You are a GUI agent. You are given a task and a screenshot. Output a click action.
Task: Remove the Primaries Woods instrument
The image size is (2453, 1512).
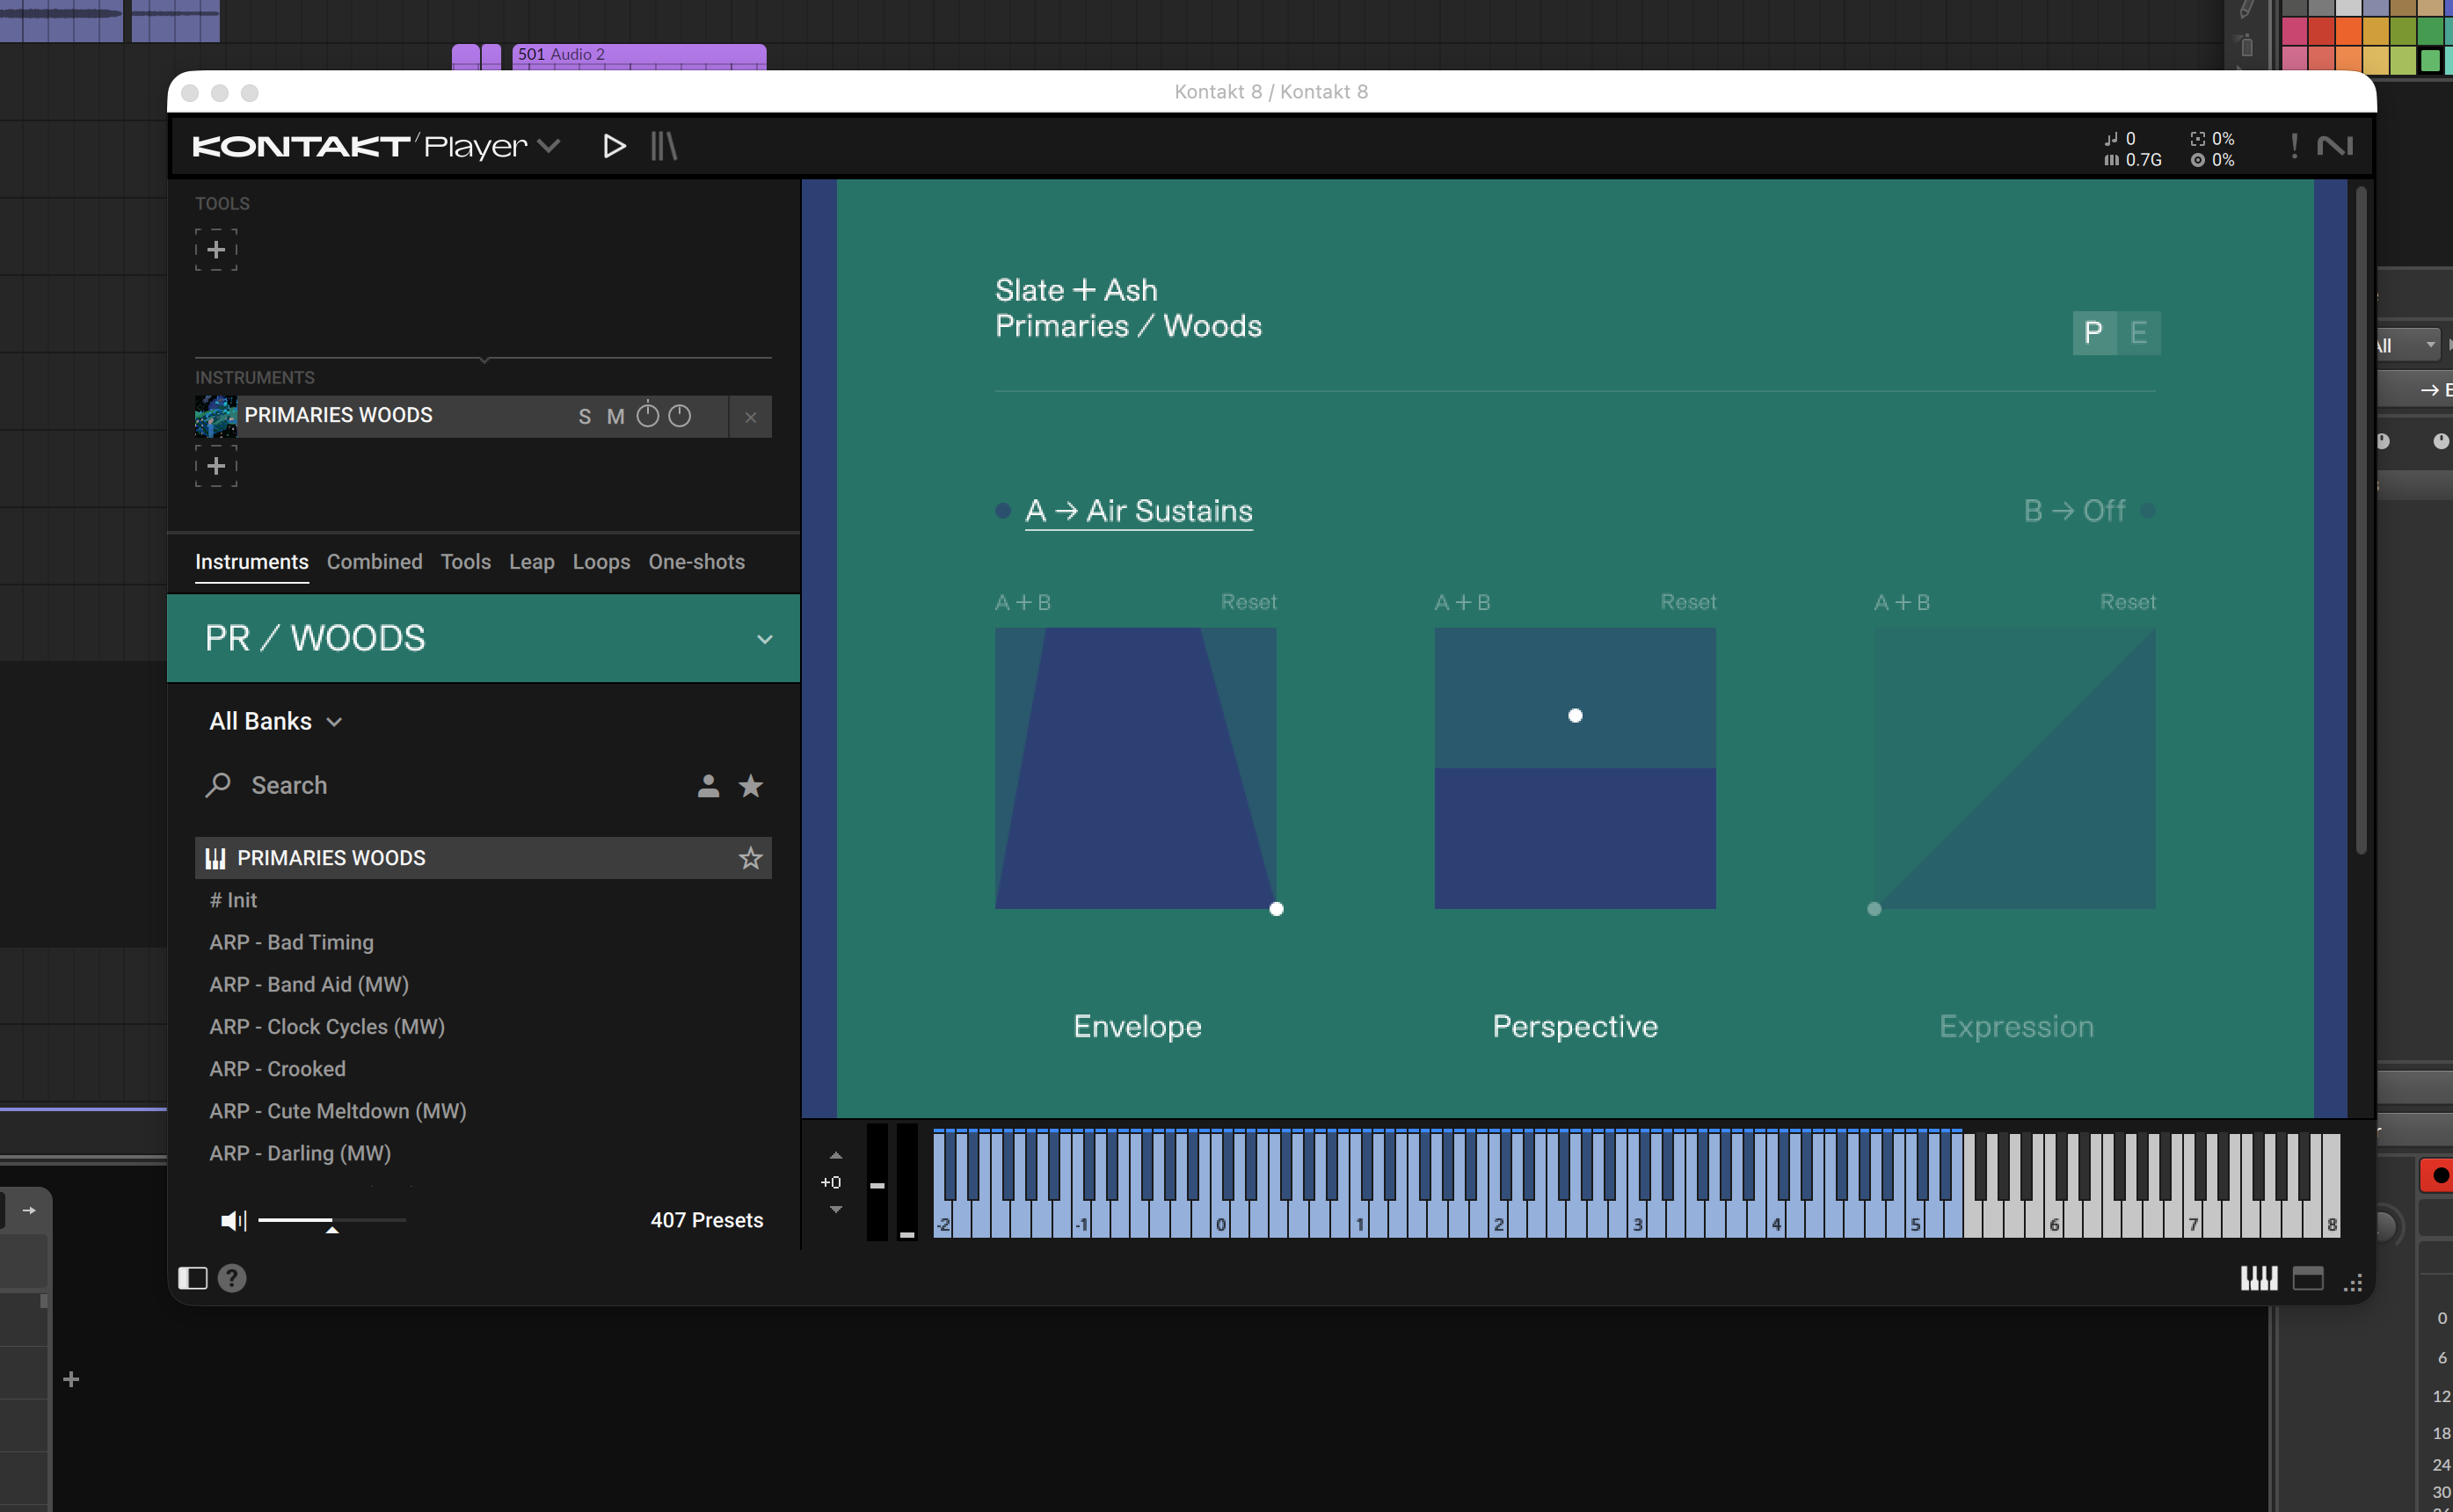pos(751,417)
